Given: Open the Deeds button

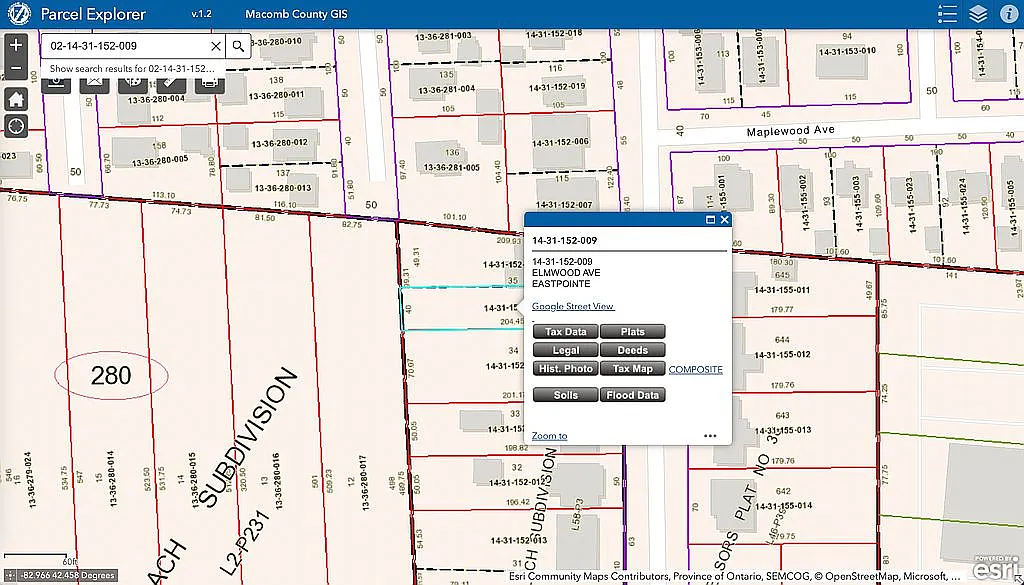Looking at the screenshot, I should click(632, 351).
